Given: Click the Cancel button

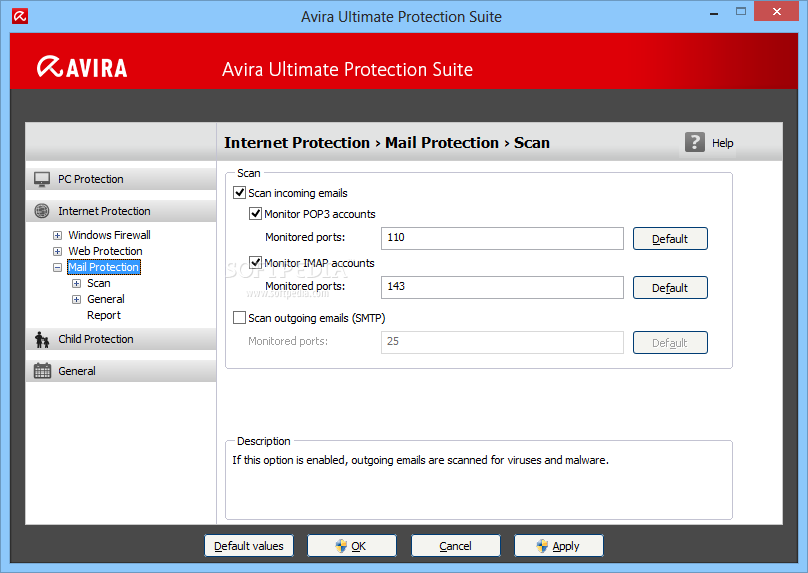Looking at the screenshot, I should (456, 546).
